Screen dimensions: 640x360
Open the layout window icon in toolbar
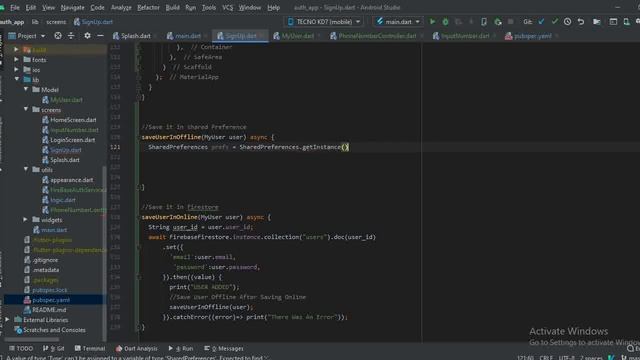click(x=613, y=22)
